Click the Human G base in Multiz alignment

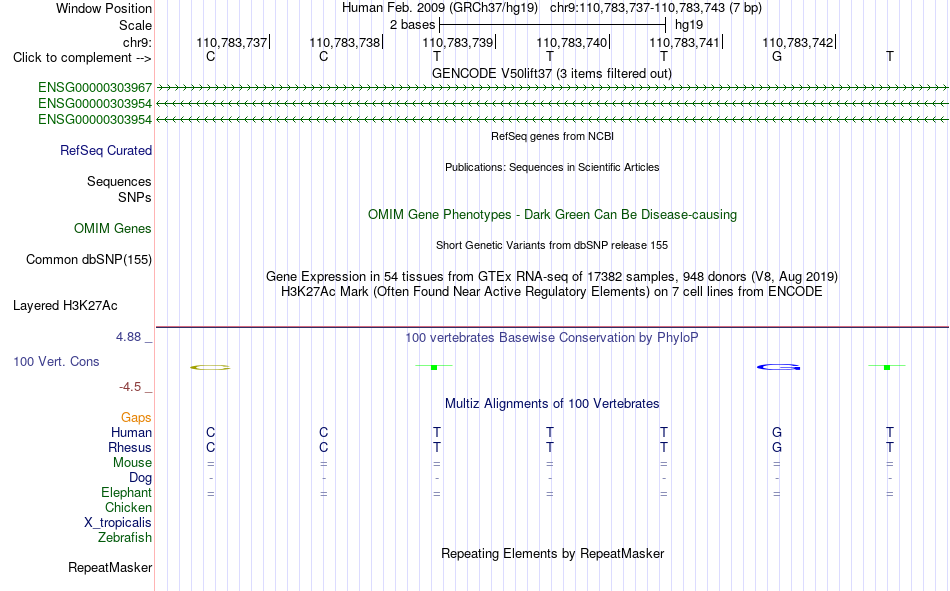pos(777,432)
